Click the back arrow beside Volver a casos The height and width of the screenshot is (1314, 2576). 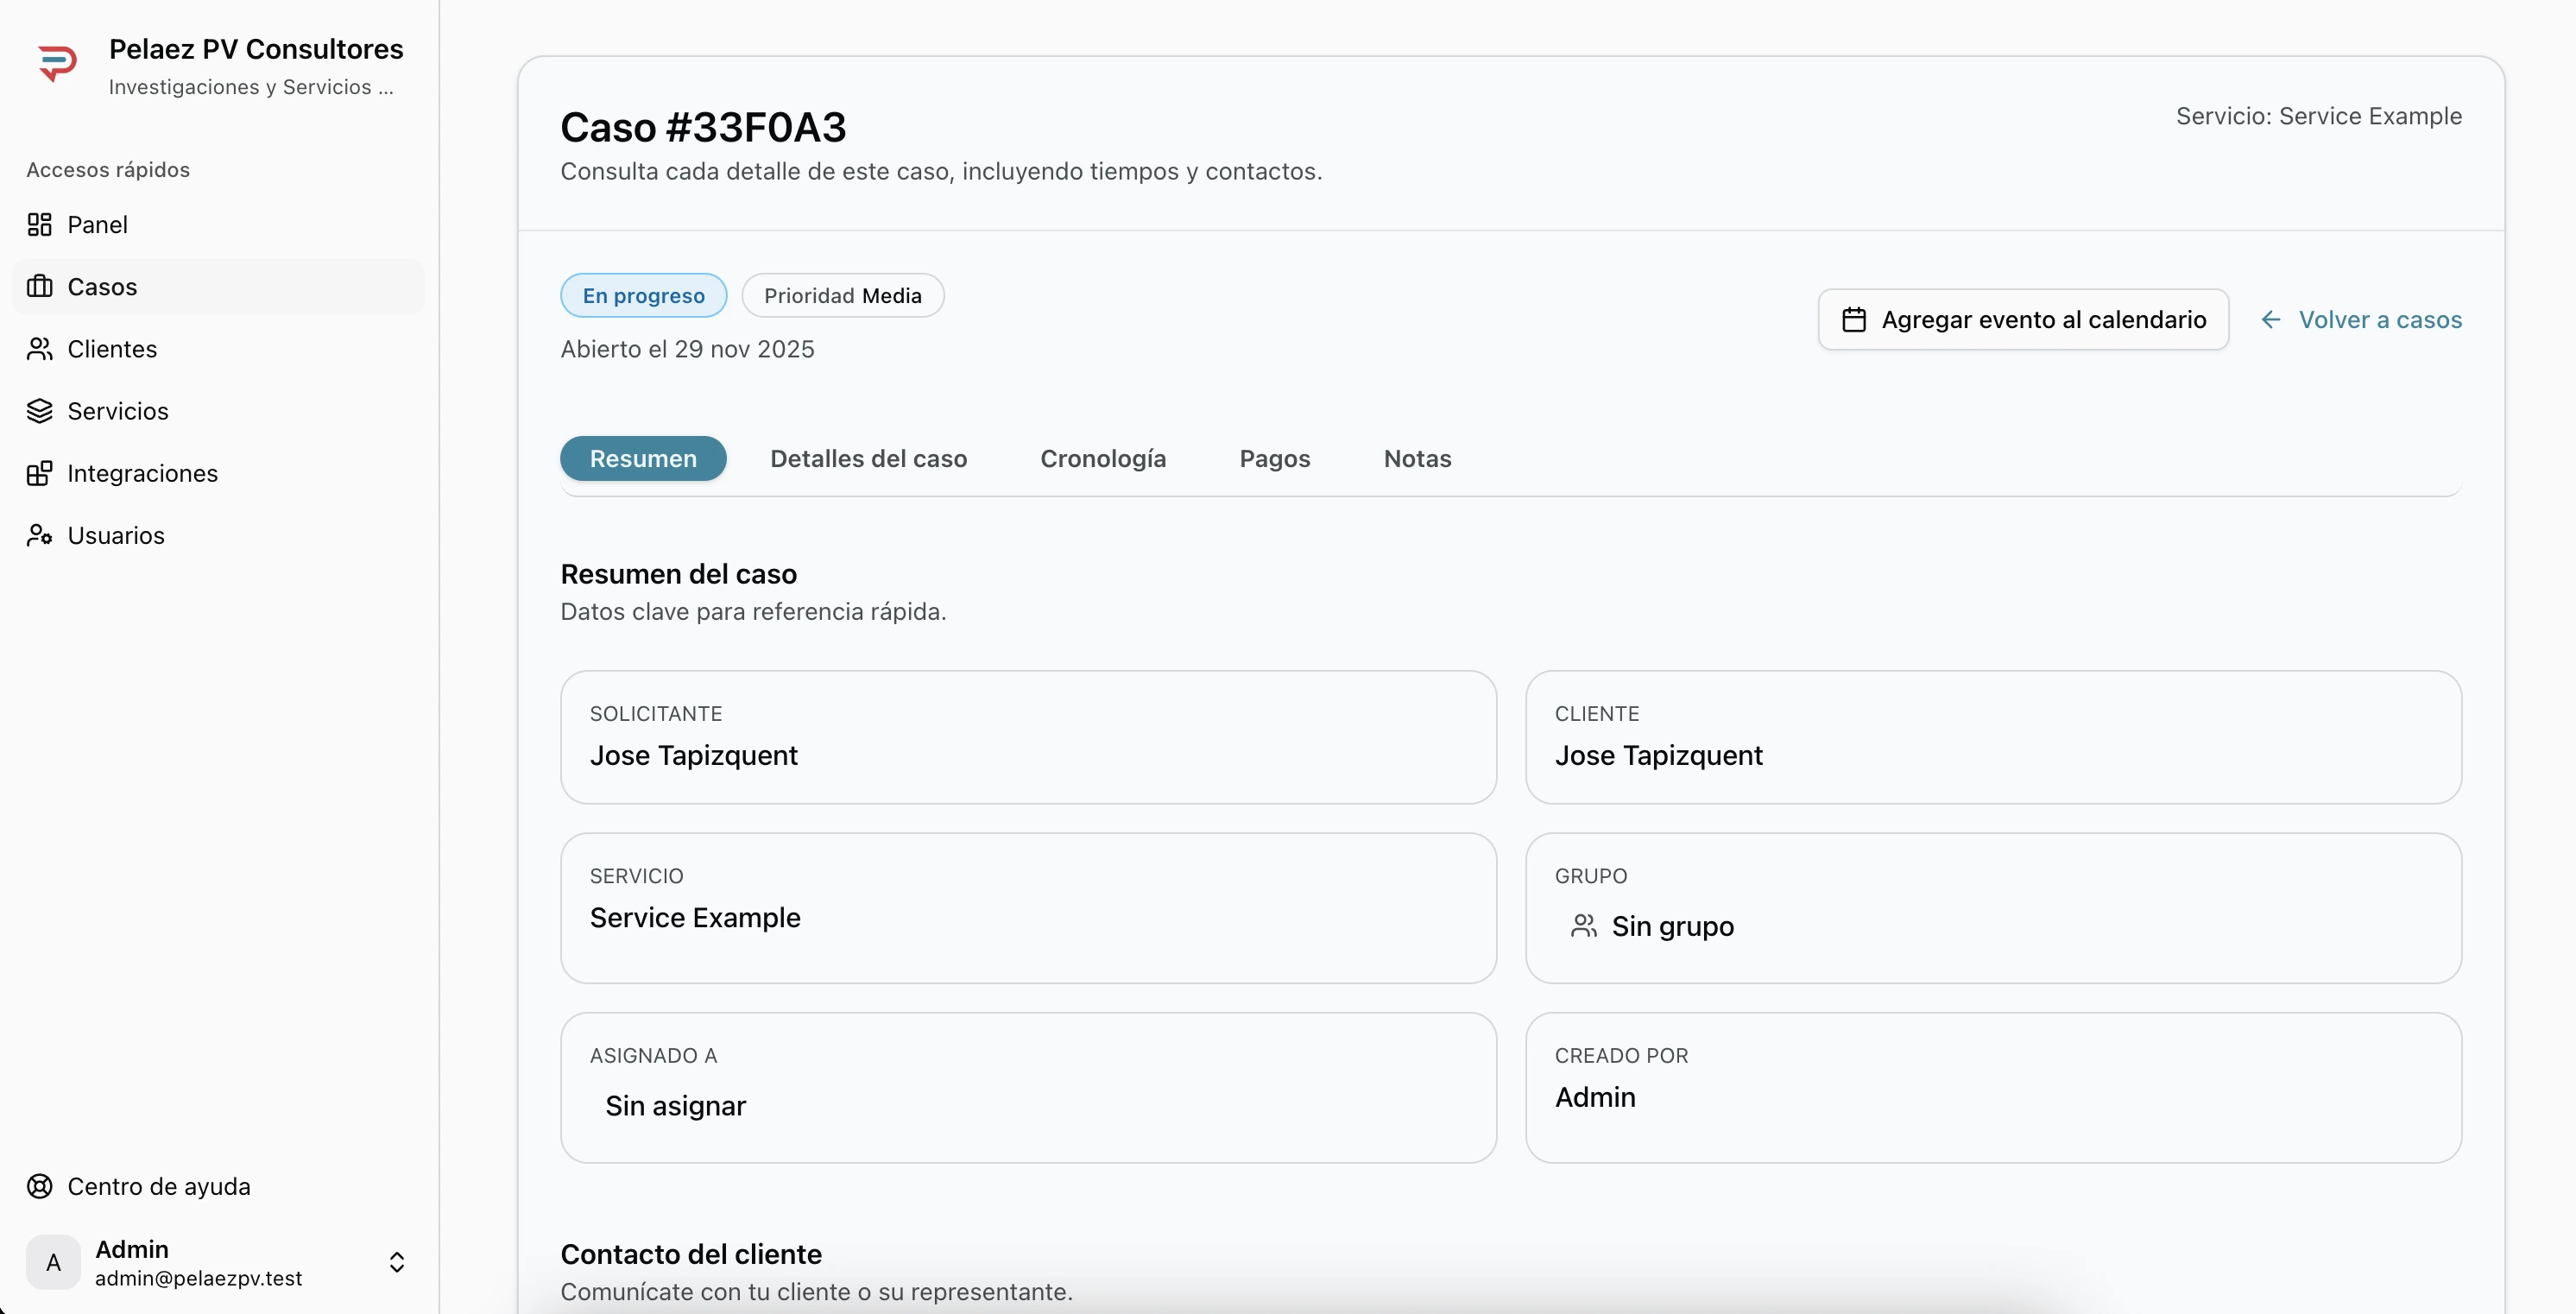2271,320
